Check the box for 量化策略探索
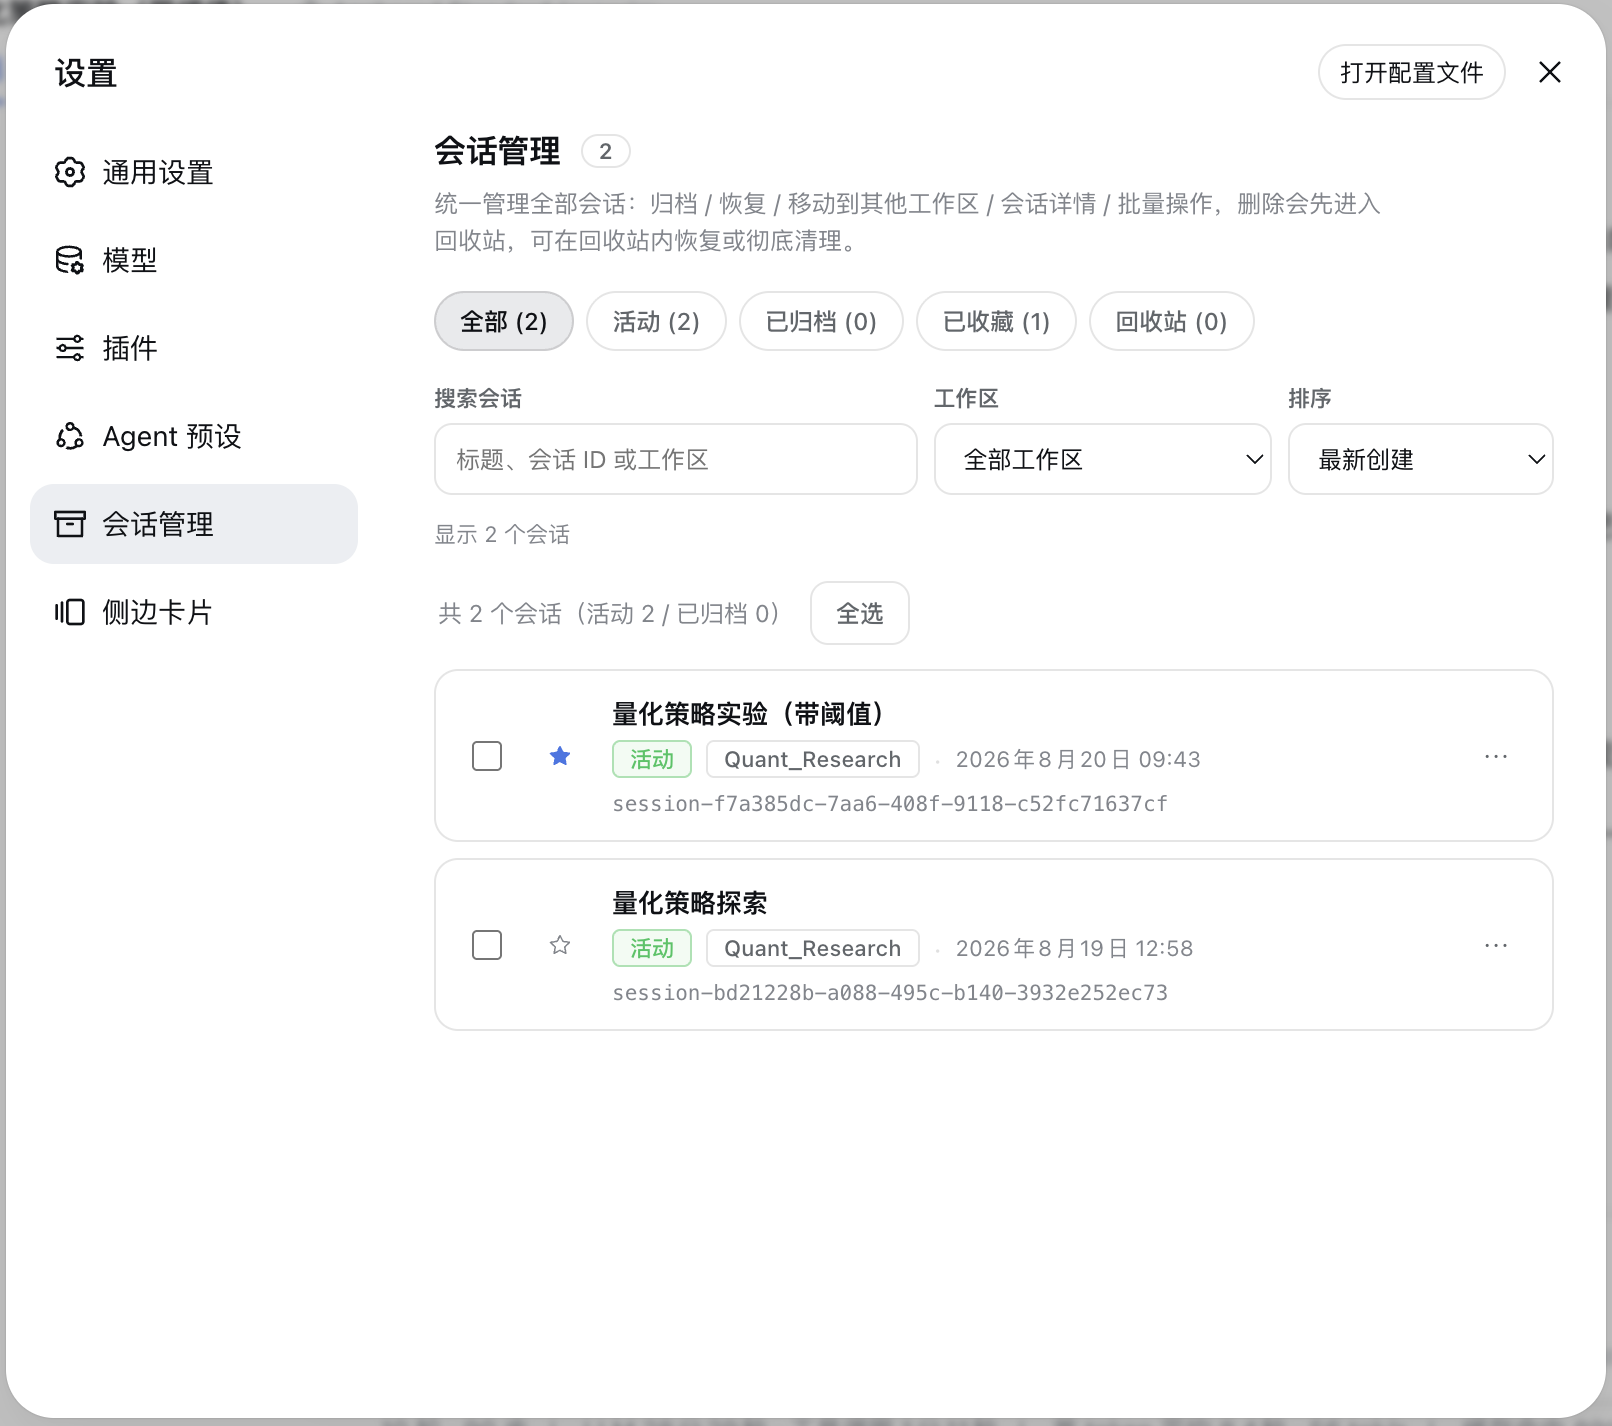 487,945
